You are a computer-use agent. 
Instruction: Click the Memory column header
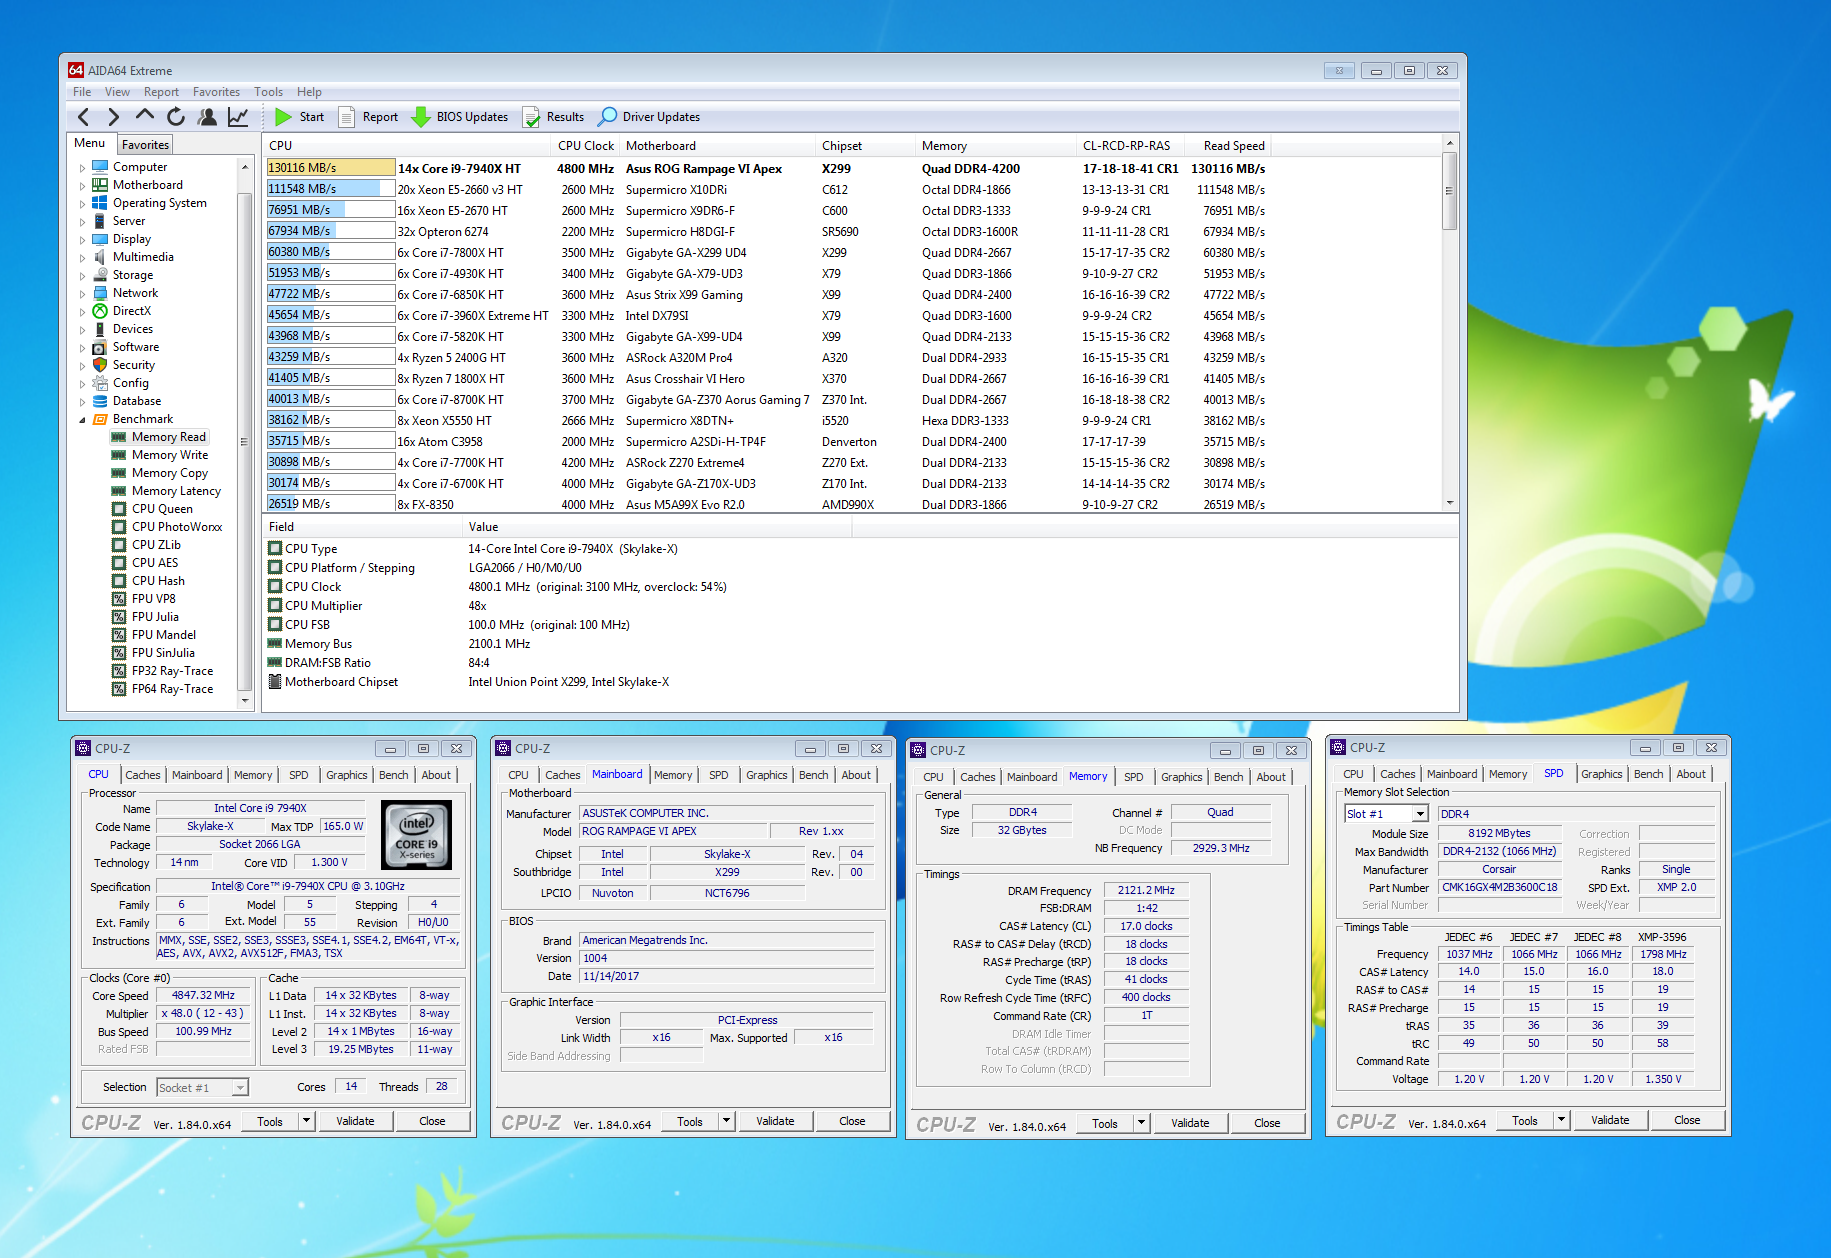[995, 146]
